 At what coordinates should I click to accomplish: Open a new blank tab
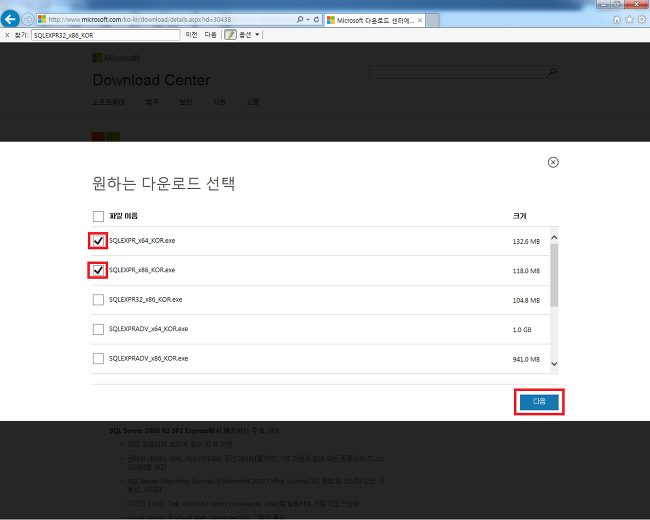pos(432,20)
